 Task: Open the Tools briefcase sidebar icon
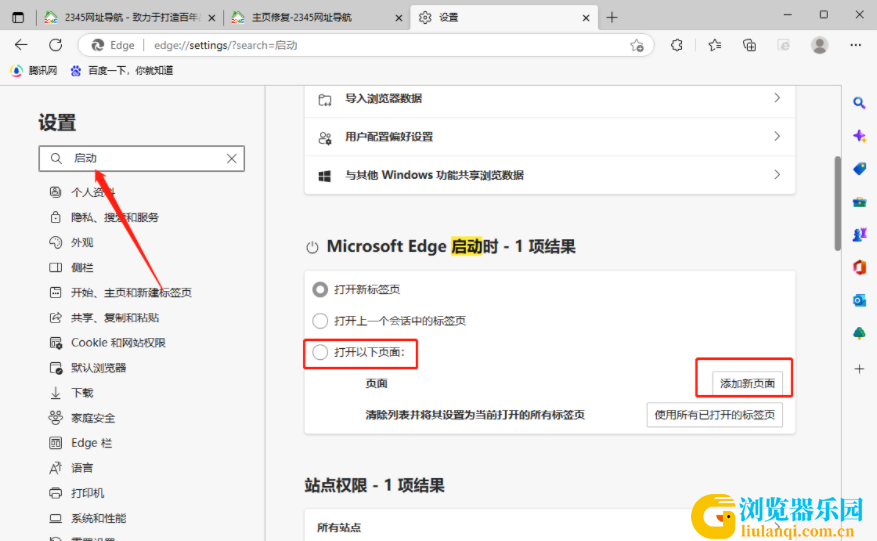tap(859, 202)
